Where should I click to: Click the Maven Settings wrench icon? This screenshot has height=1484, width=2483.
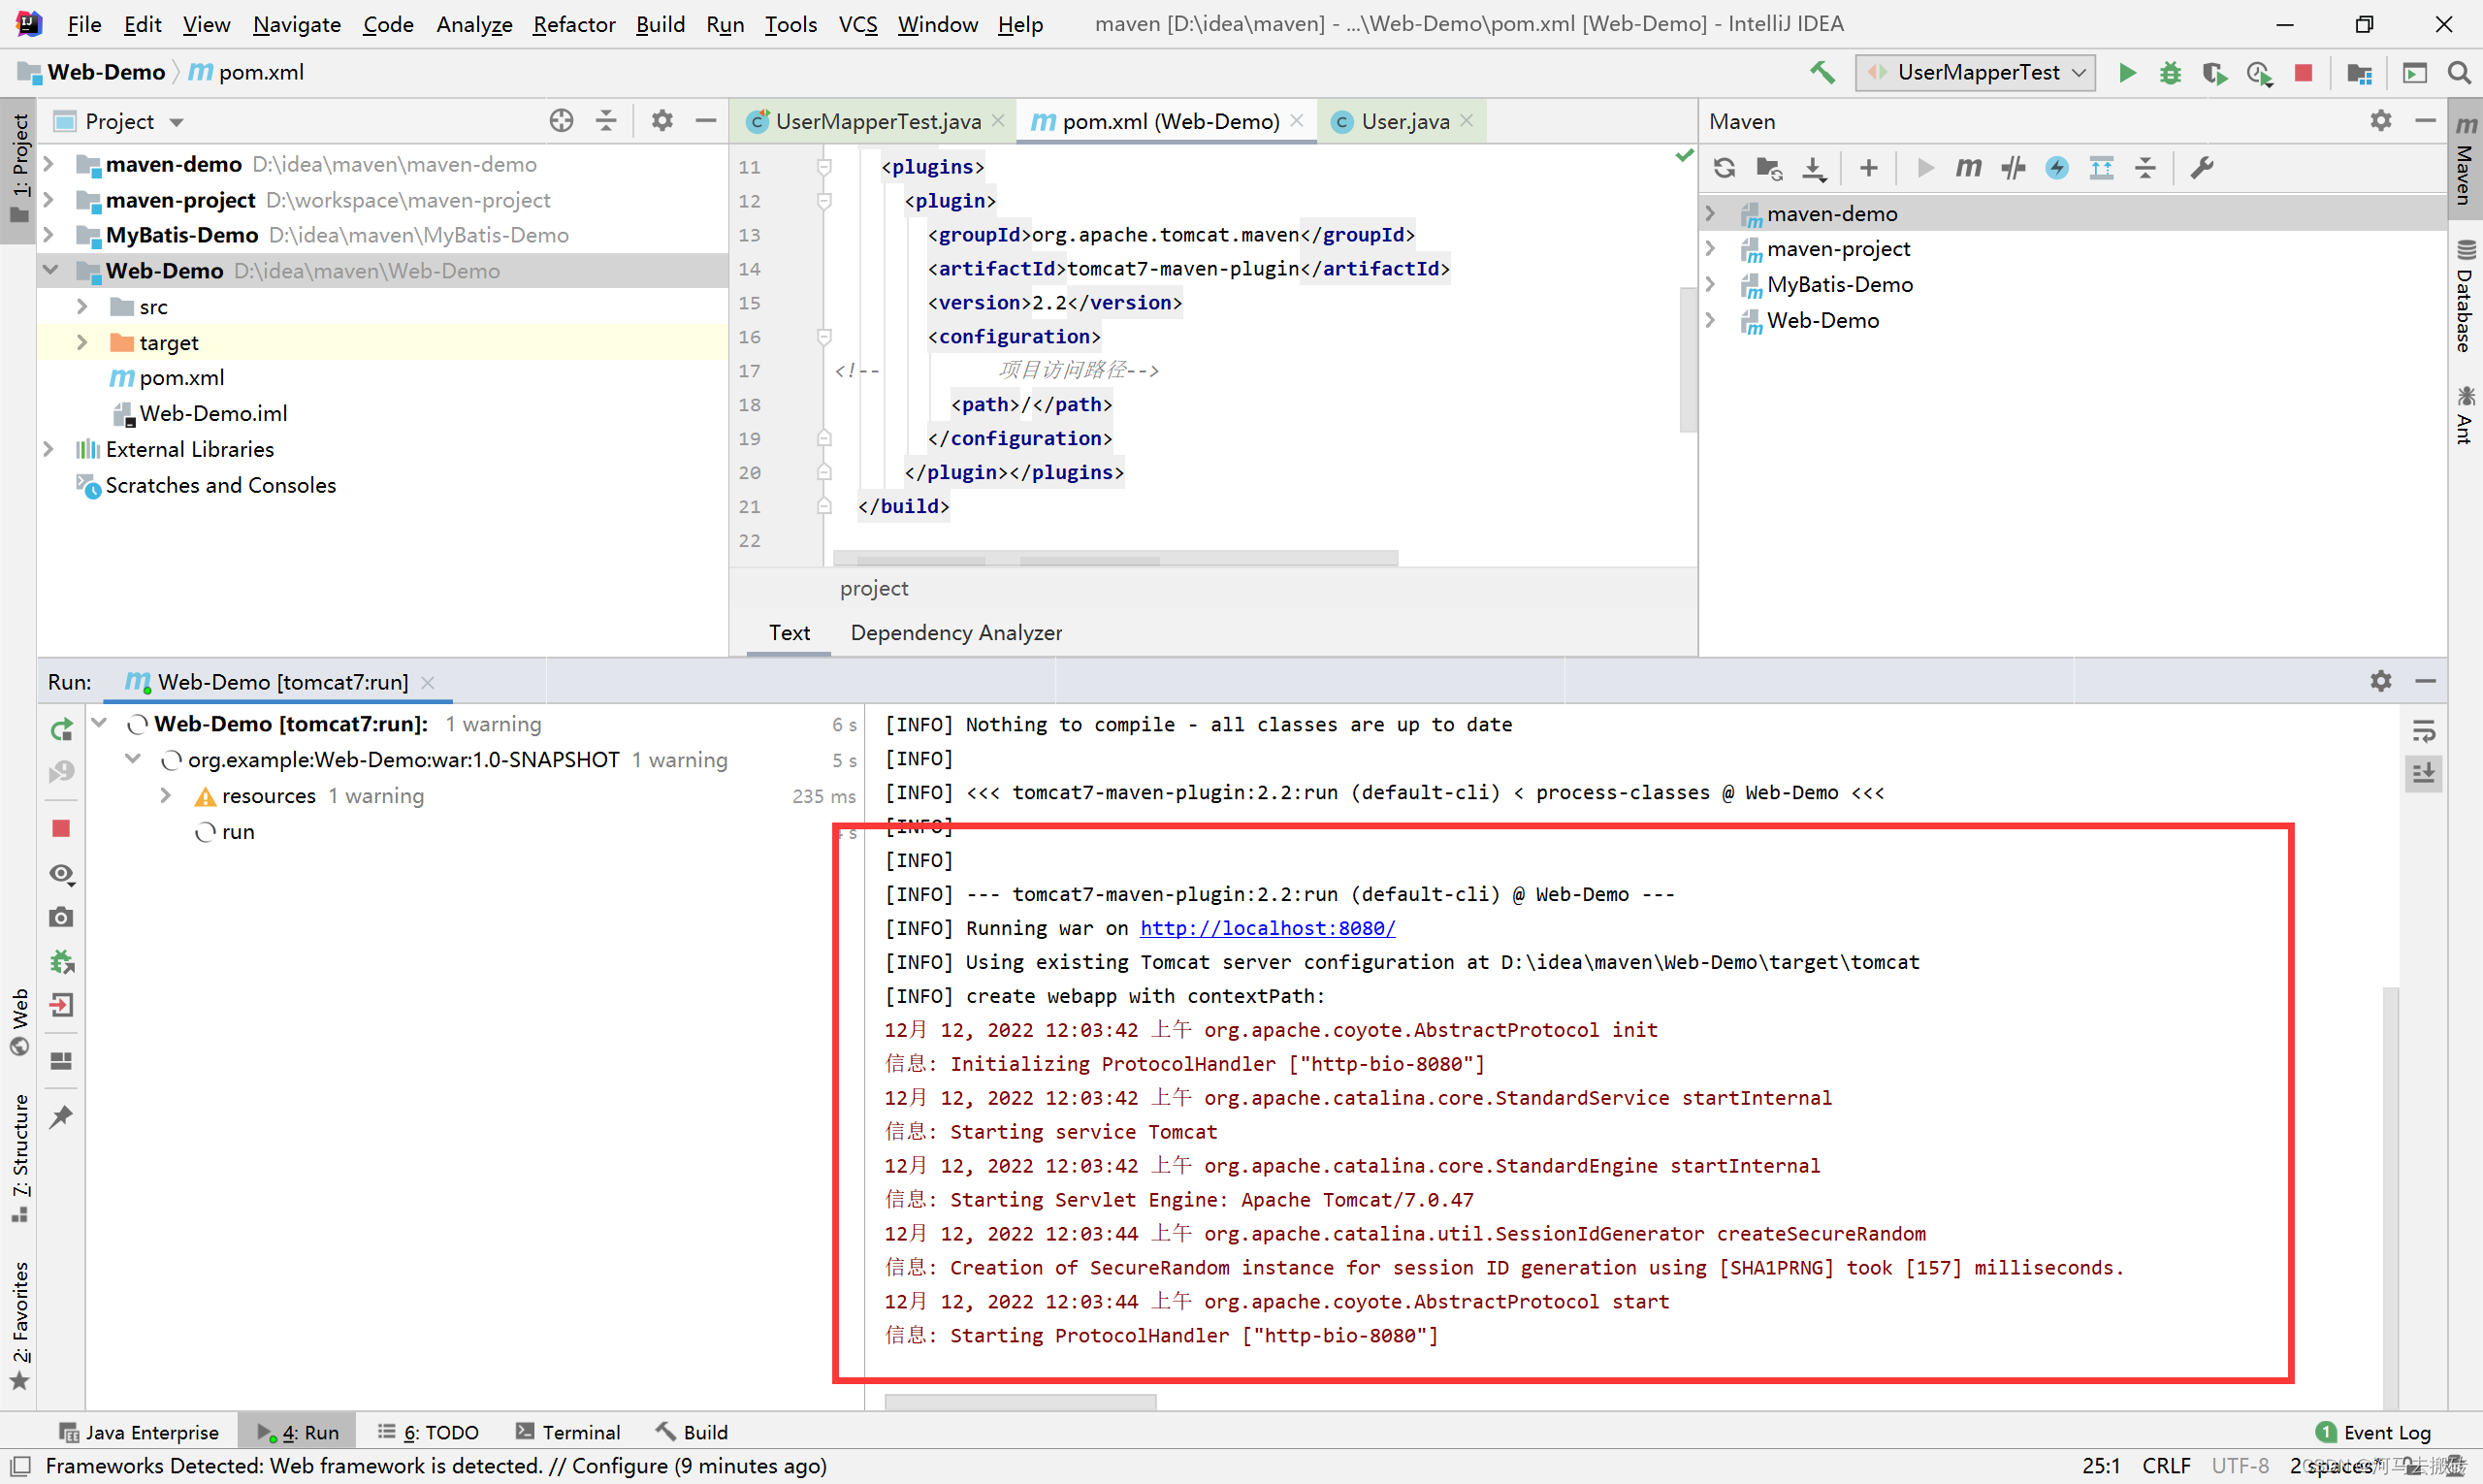(2201, 168)
